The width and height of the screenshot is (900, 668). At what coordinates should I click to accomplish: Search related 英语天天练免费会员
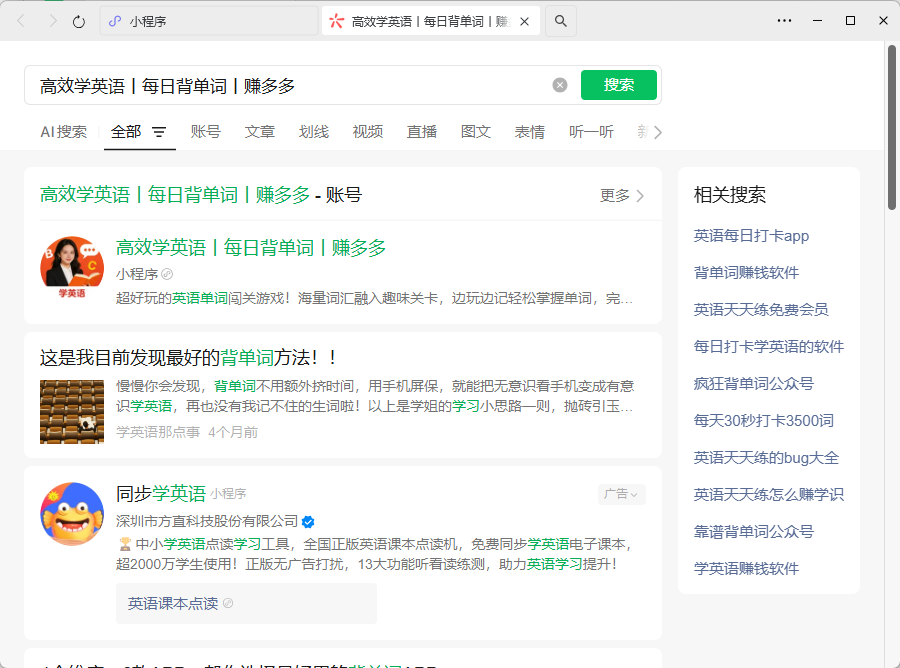(761, 310)
